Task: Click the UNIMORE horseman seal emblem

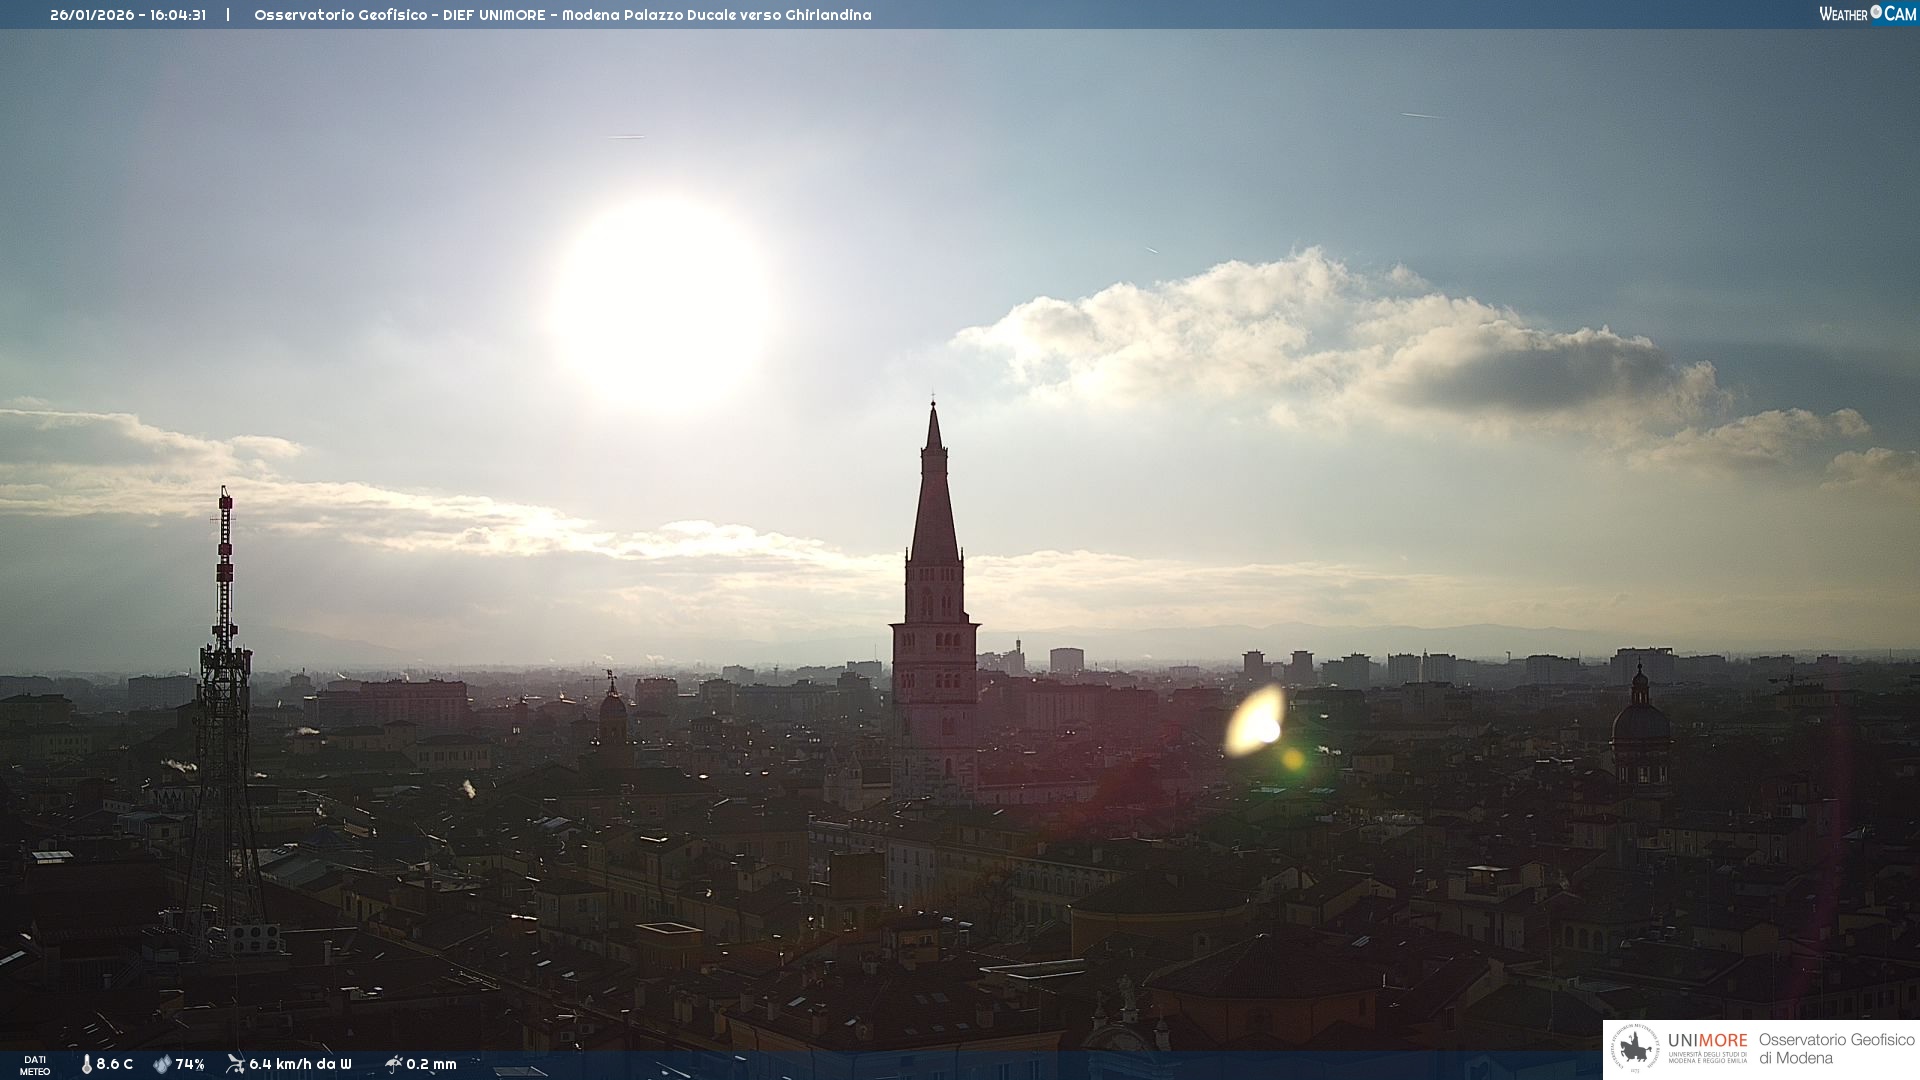Action: pos(1635,1049)
